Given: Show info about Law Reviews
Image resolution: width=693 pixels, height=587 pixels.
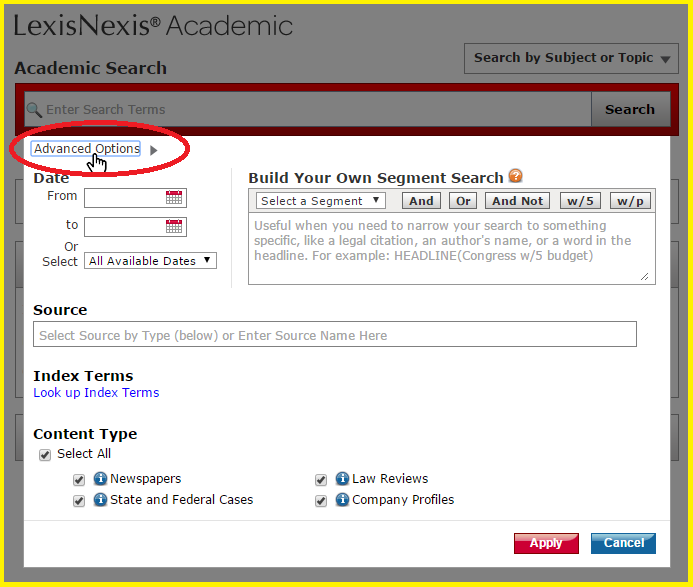Looking at the screenshot, I should (342, 478).
